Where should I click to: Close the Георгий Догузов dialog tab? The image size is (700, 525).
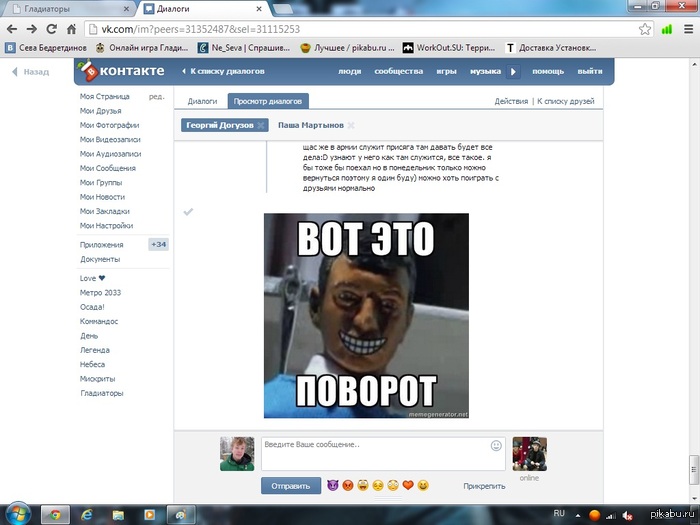click(261, 125)
